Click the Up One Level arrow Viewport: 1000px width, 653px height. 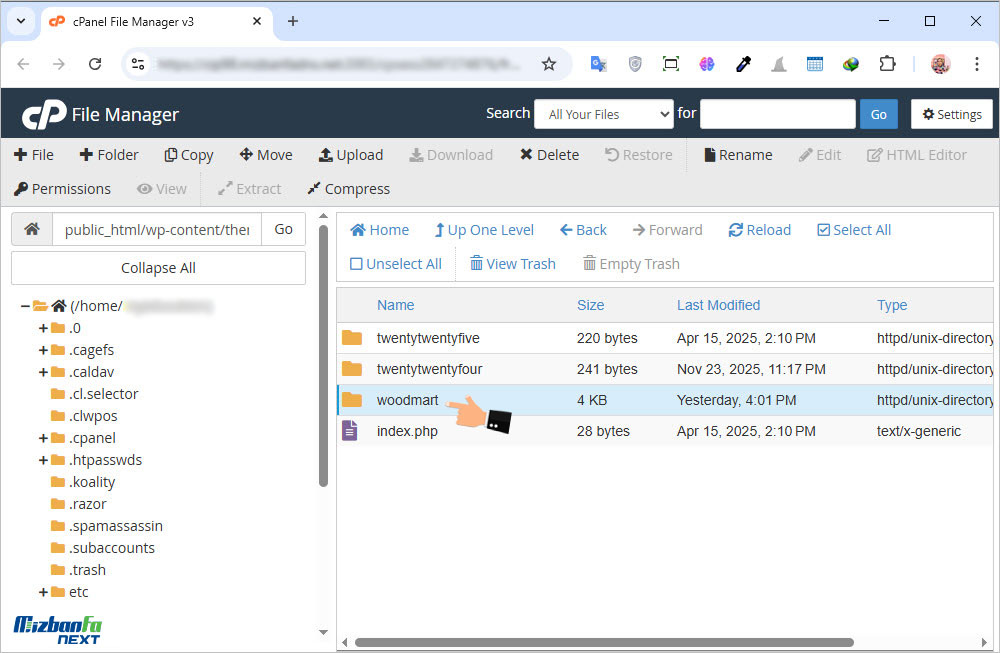pos(439,230)
